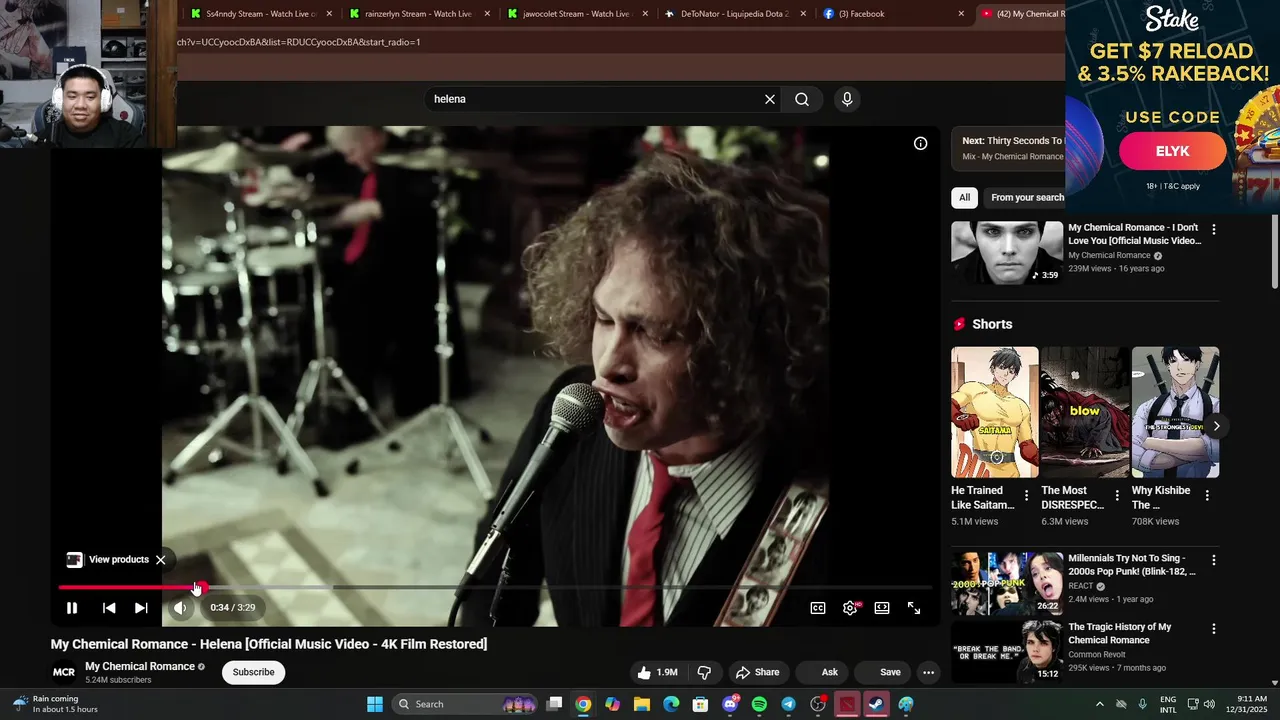The width and height of the screenshot is (1280, 720).
Task: Open MCR channel avatar
Action: [x=64, y=672]
